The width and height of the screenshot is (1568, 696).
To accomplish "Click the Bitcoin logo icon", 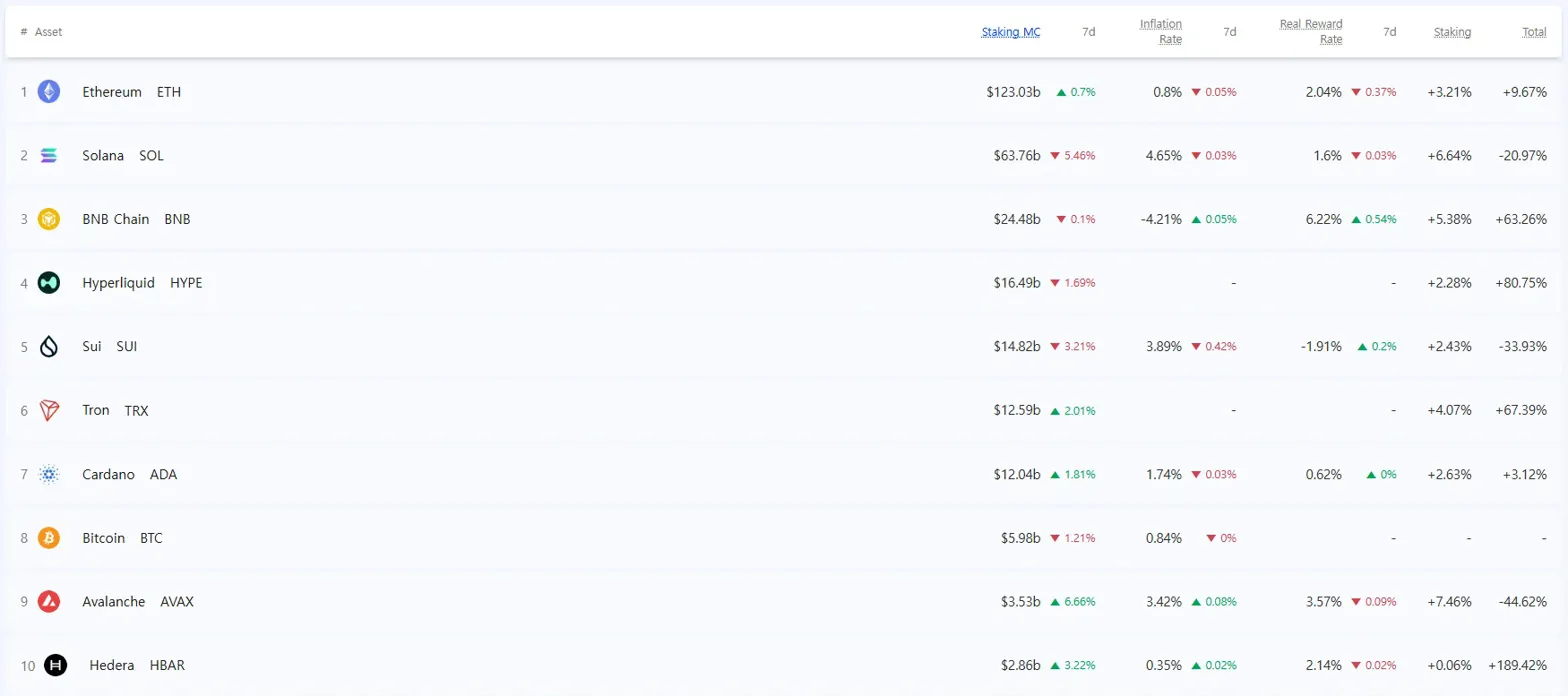I will coord(48,538).
